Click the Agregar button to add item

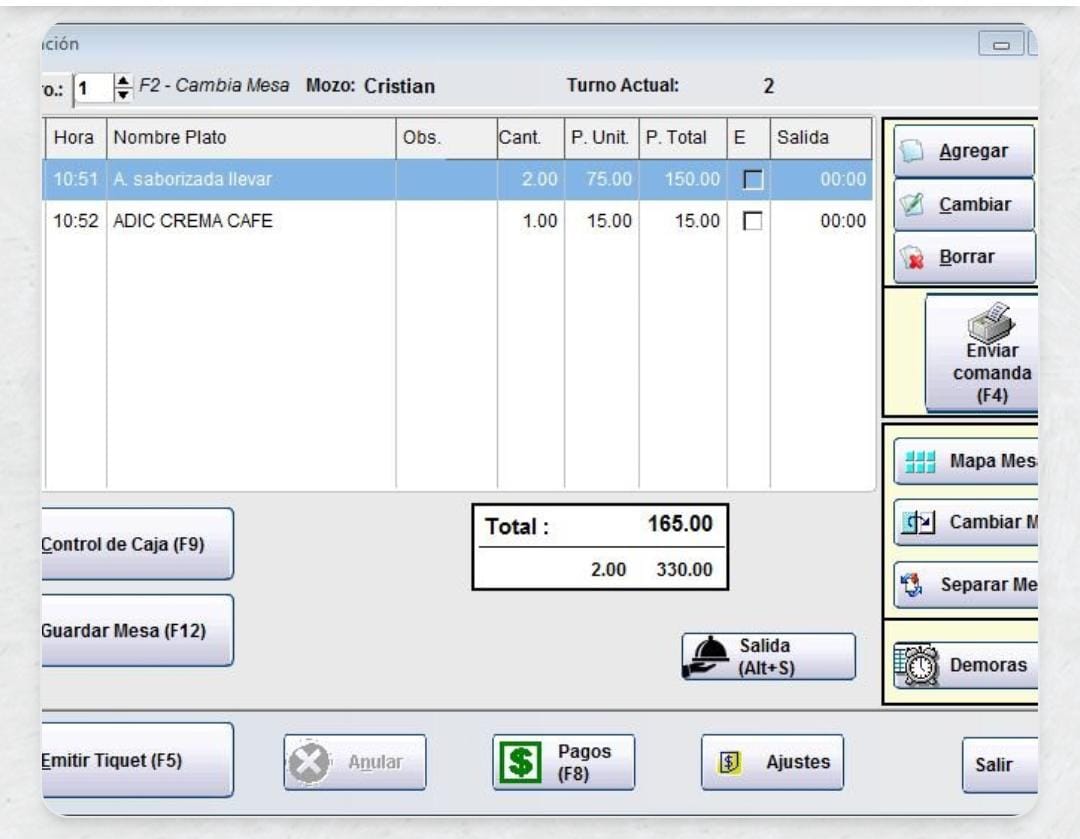[963, 152]
